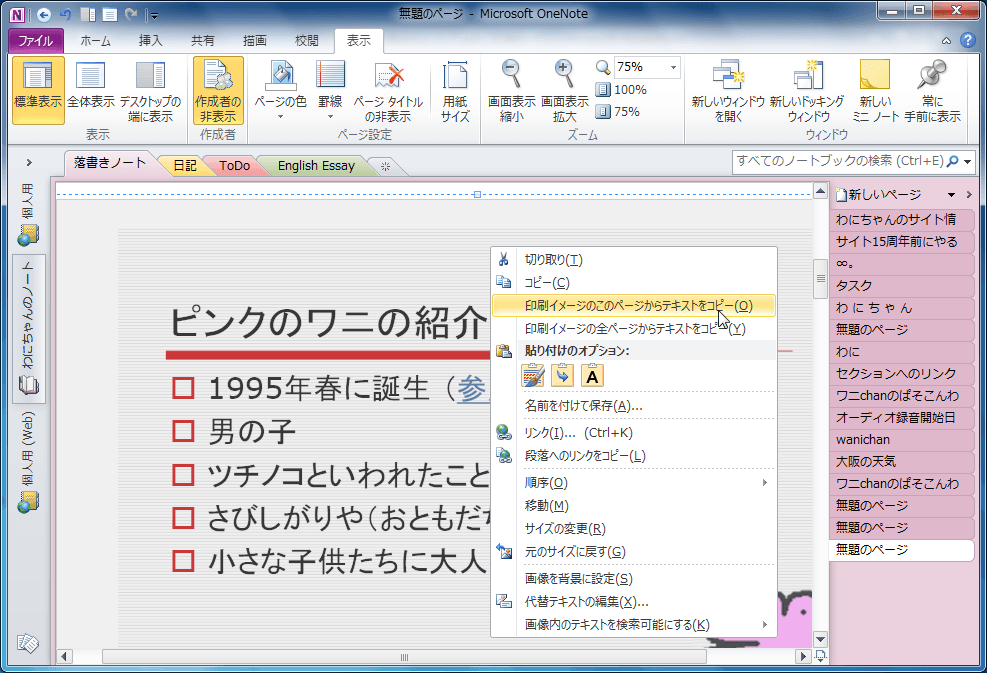Expand the 順序(O) submenu
Viewport: 987px width, 673px height.
(x=633, y=483)
